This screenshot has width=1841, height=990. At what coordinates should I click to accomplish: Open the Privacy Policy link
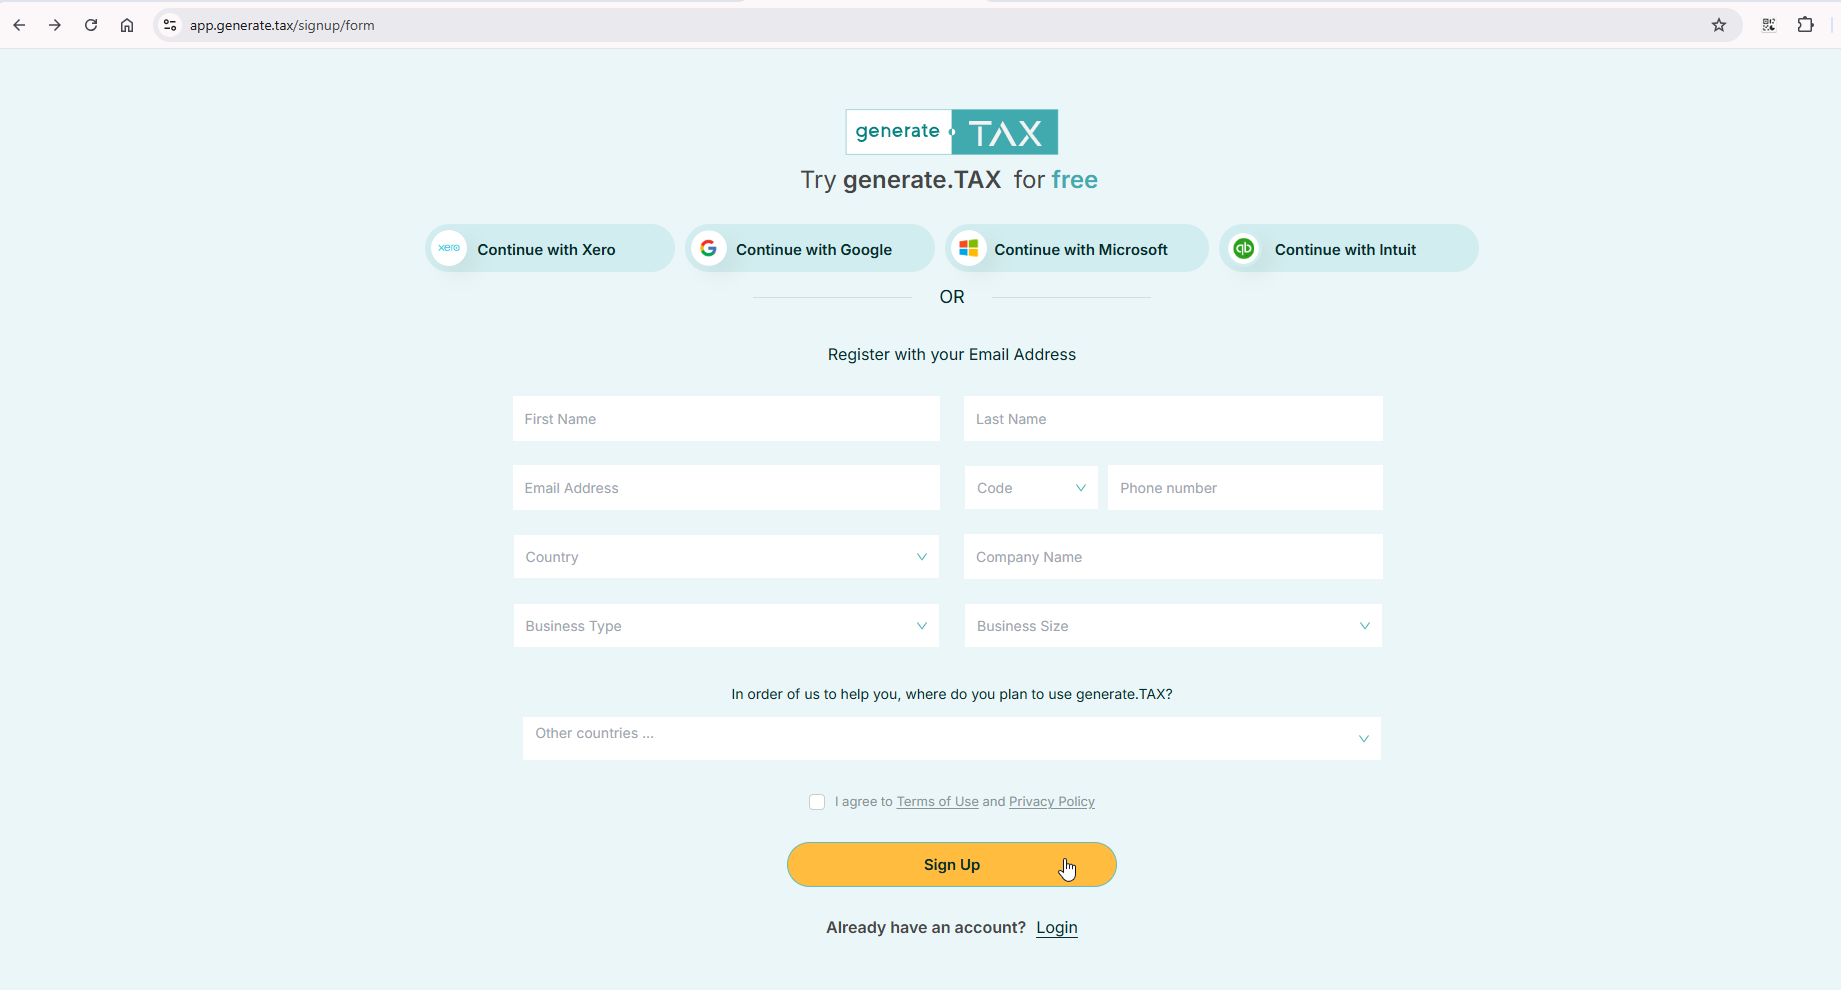1051,802
